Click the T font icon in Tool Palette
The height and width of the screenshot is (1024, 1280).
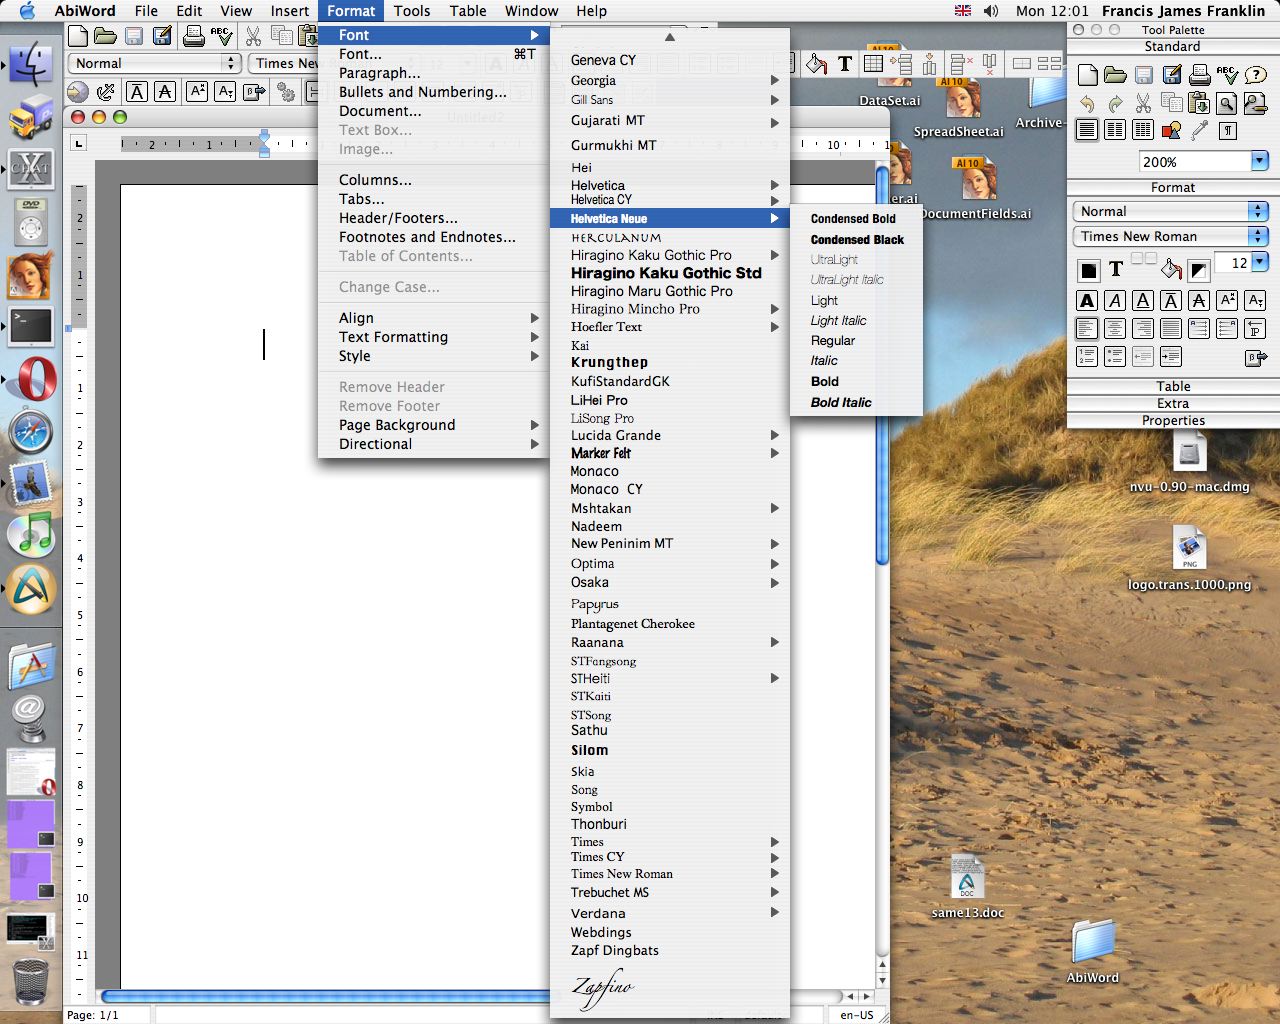click(1116, 270)
